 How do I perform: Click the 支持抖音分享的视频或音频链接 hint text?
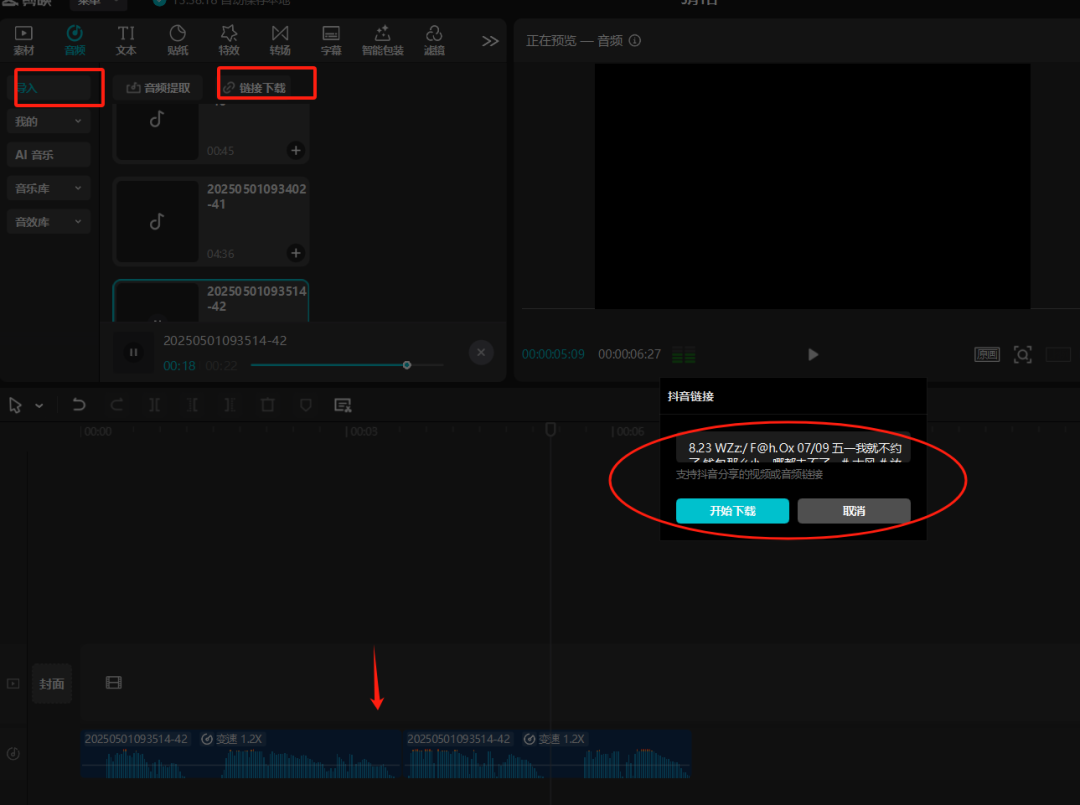click(x=749, y=474)
